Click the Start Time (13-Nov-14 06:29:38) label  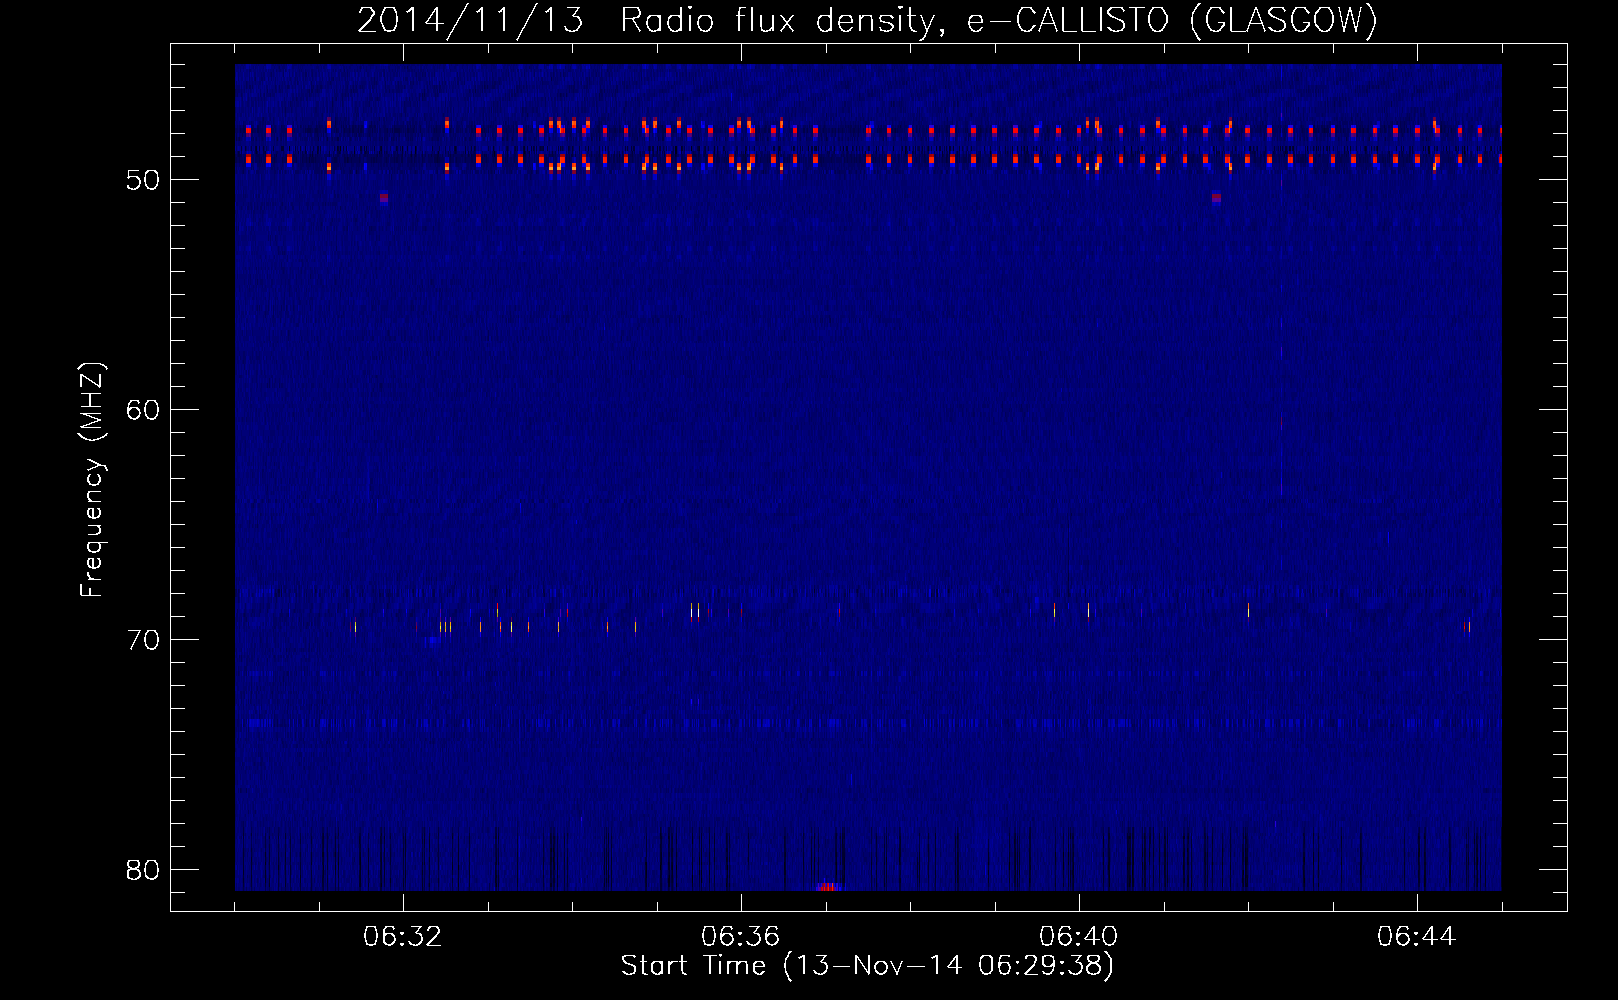pos(867,966)
